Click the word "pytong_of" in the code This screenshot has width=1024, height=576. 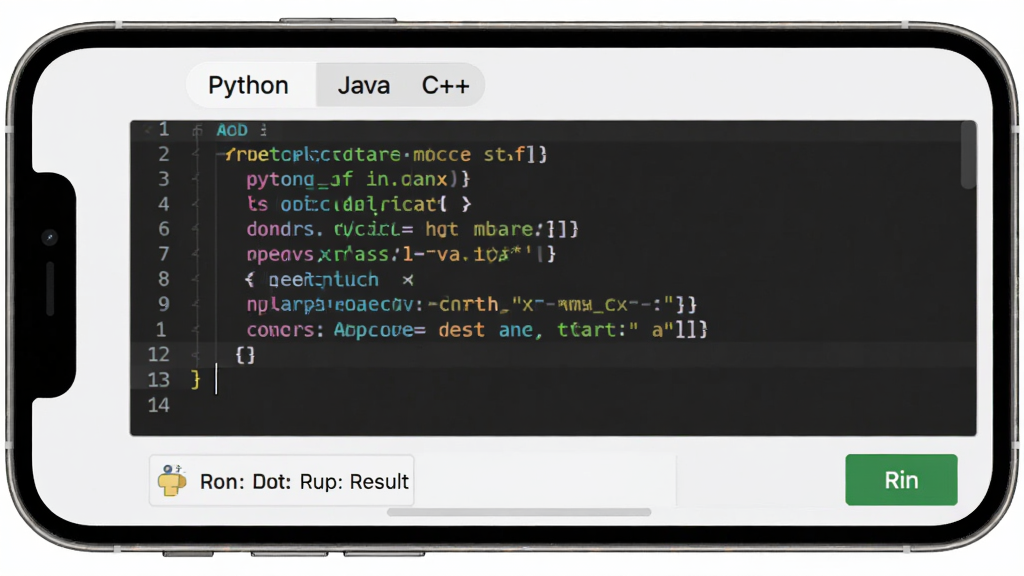300,179
